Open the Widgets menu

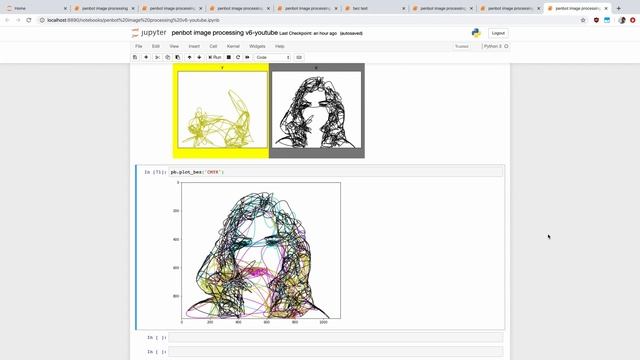pos(257,47)
